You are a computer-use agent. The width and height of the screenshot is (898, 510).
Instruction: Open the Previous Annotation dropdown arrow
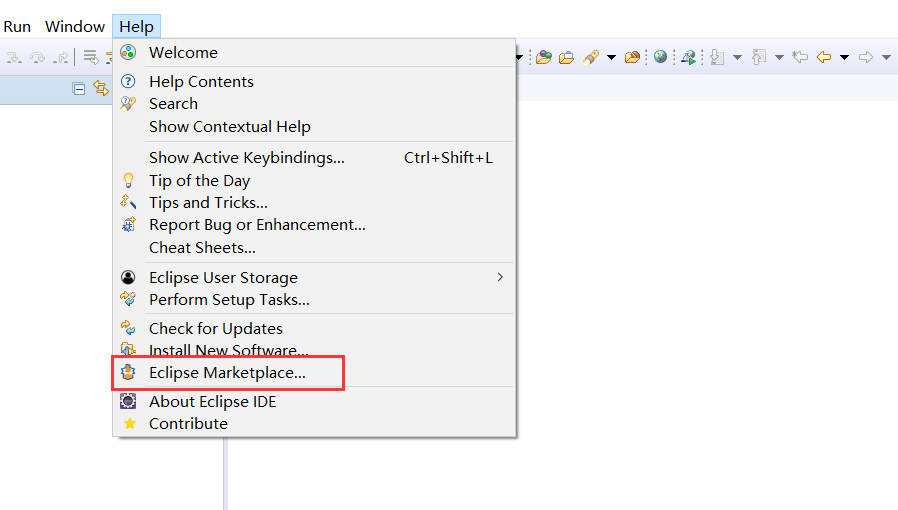click(779, 57)
